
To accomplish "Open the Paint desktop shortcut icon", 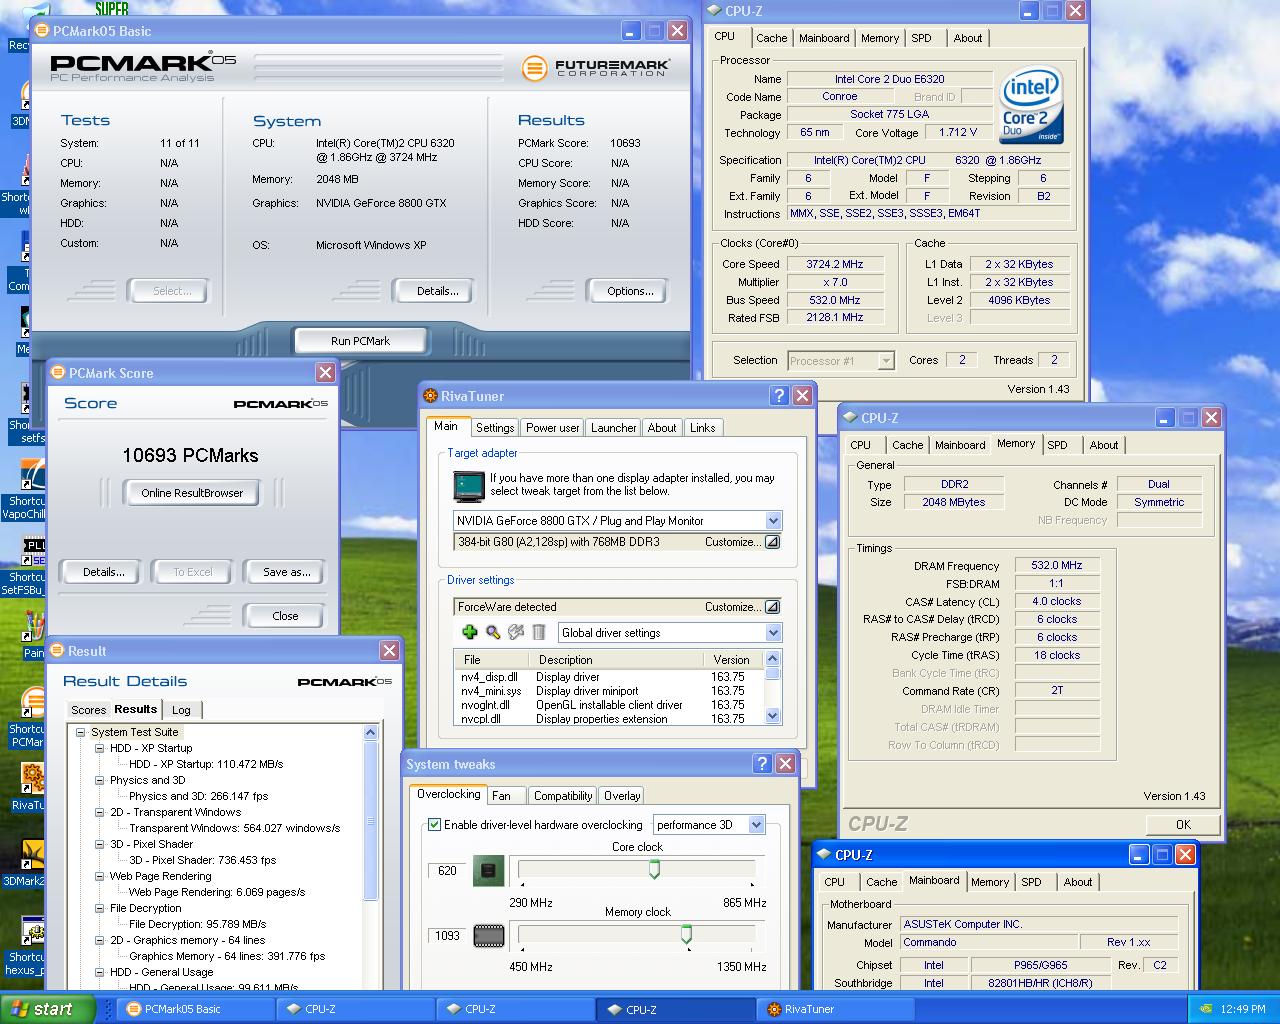I will [x=33, y=627].
